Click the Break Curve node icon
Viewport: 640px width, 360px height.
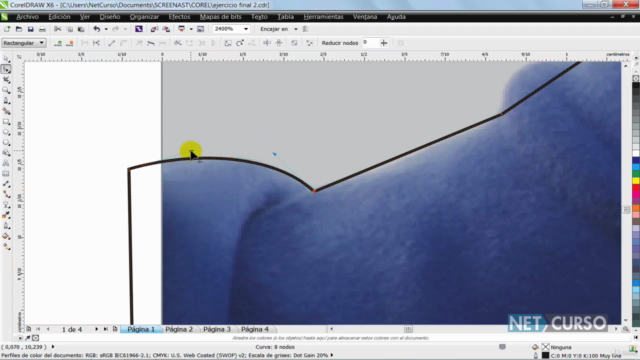(x=96, y=43)
